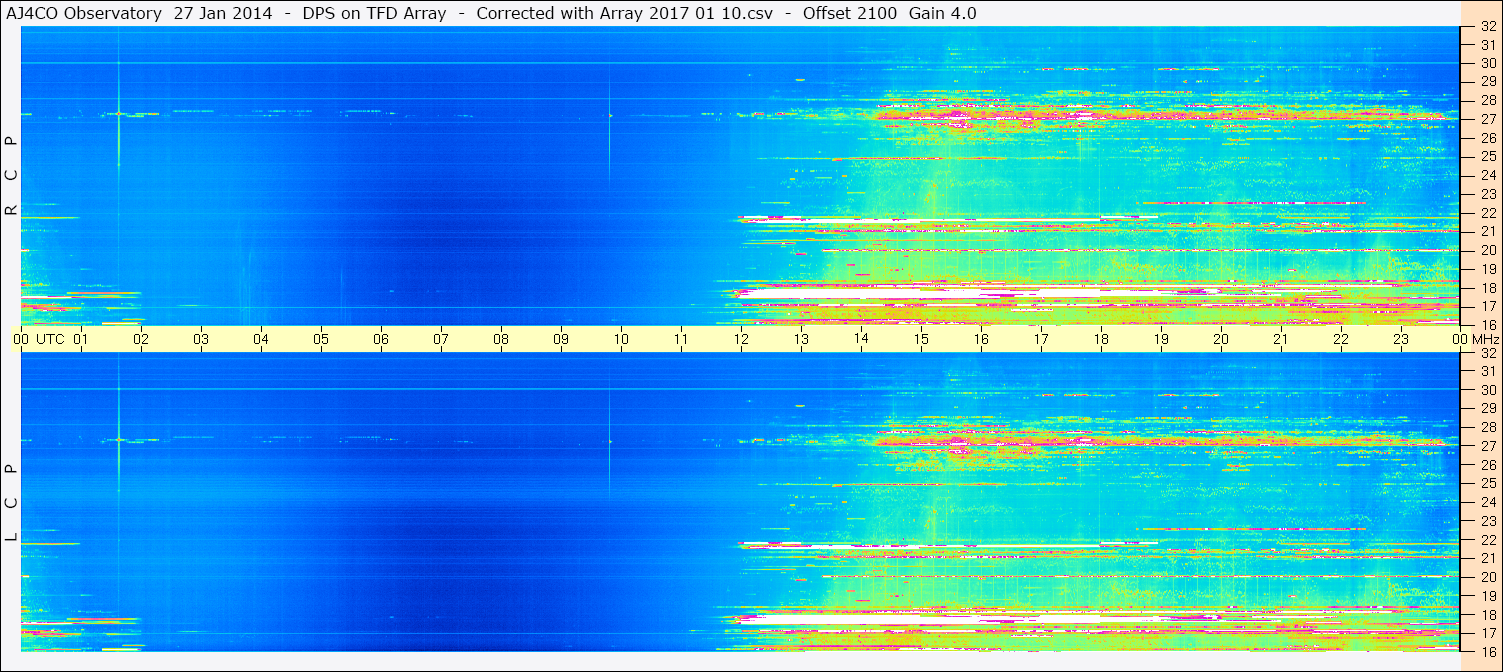Click the 29 MHz label in LCP panel

point(1488,409)
